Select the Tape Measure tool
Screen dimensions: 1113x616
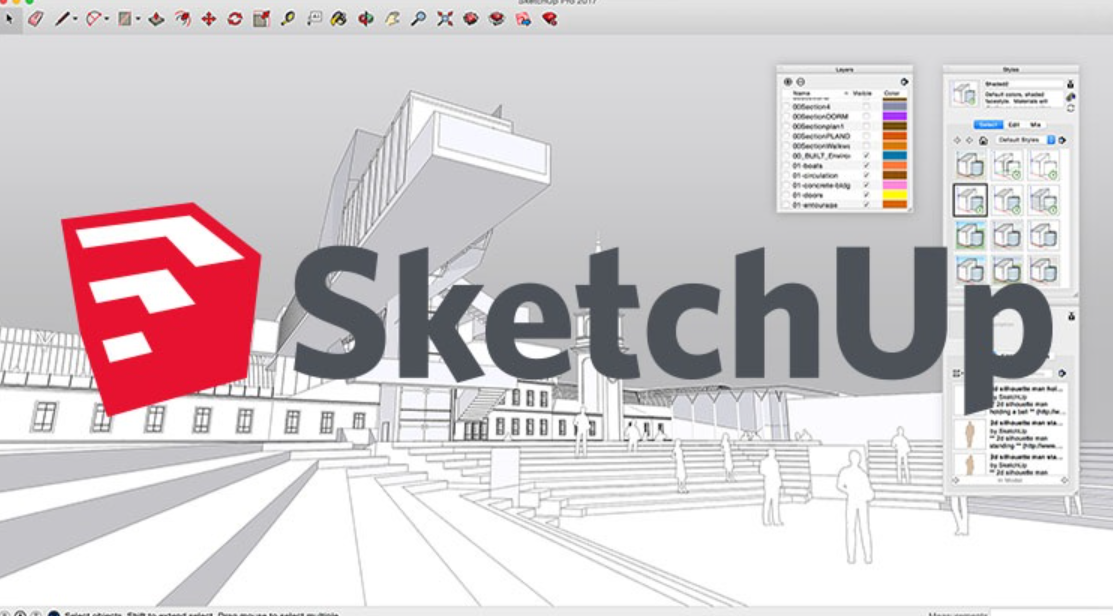point(287,19)
